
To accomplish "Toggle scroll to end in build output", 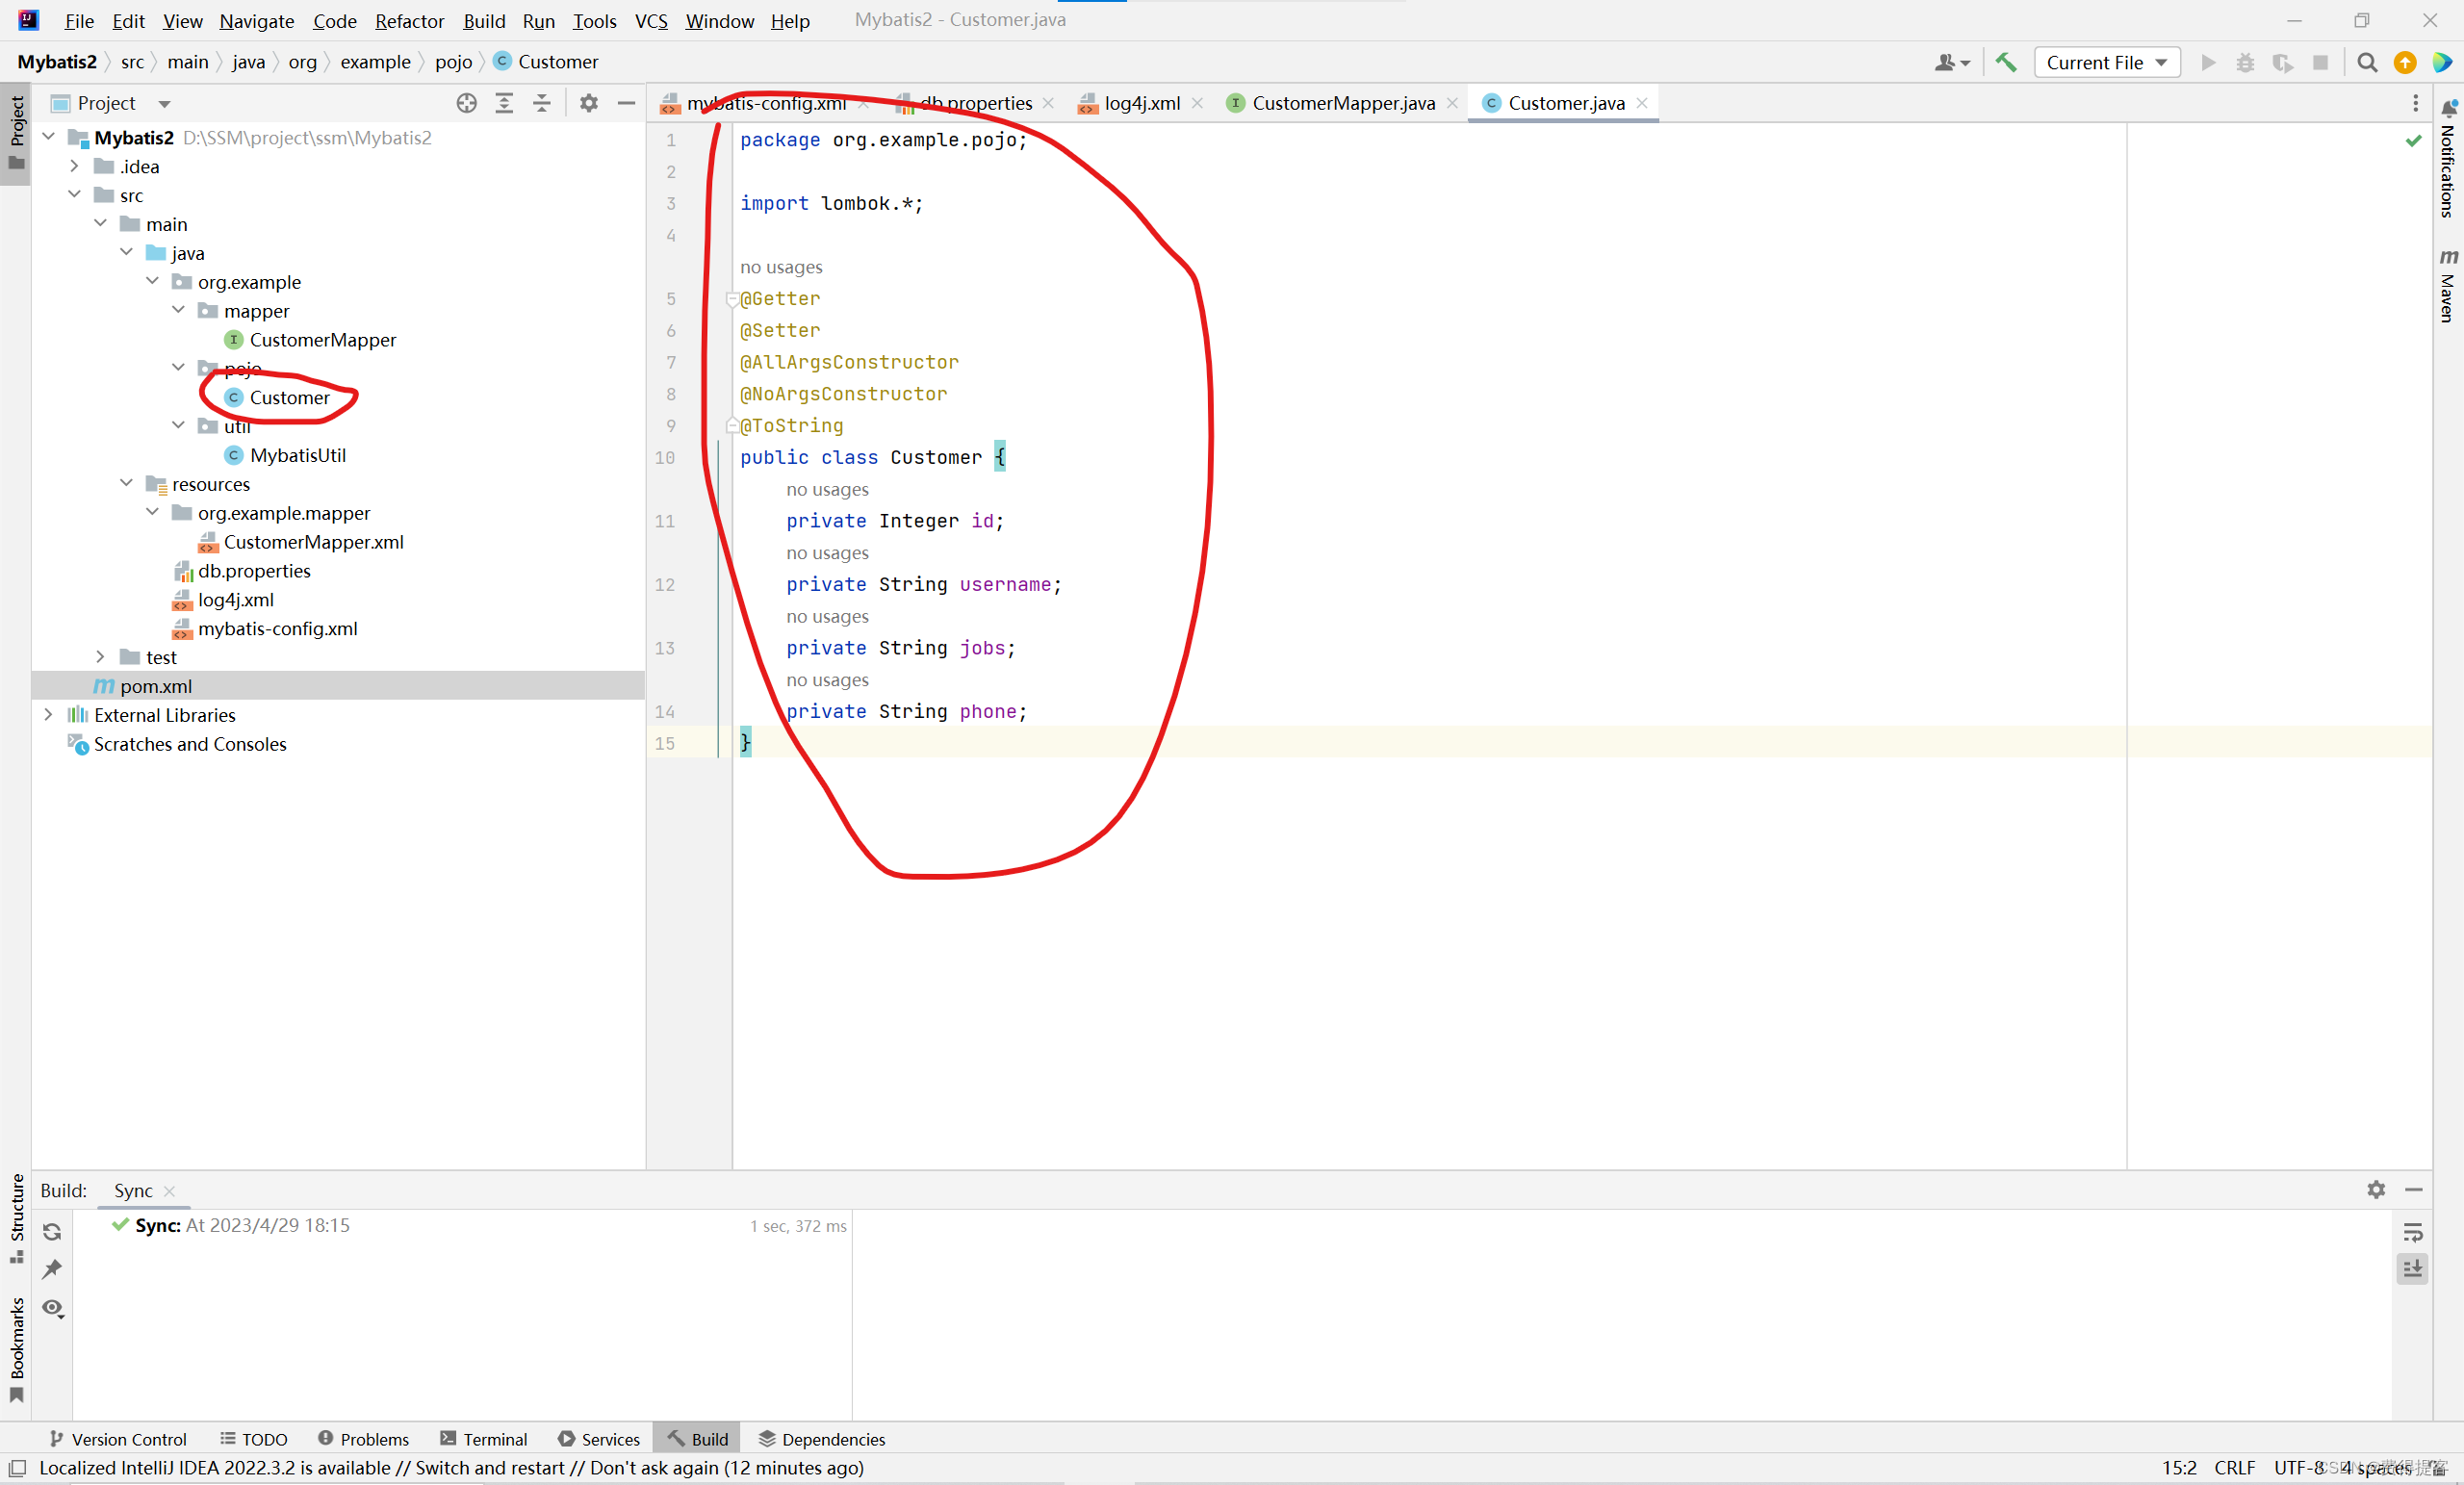I will tap(2412, 1268).
